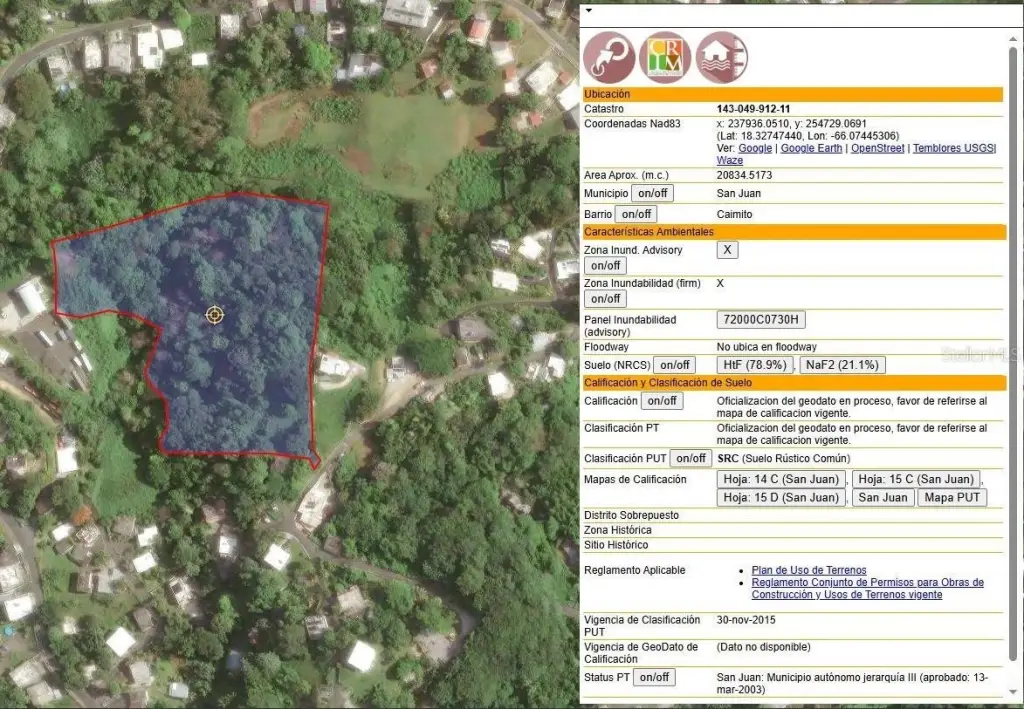The width and height of the screenshot is (1024, 709).
Task: Toggle Municipio layer on/off
Action: [653, 193]
